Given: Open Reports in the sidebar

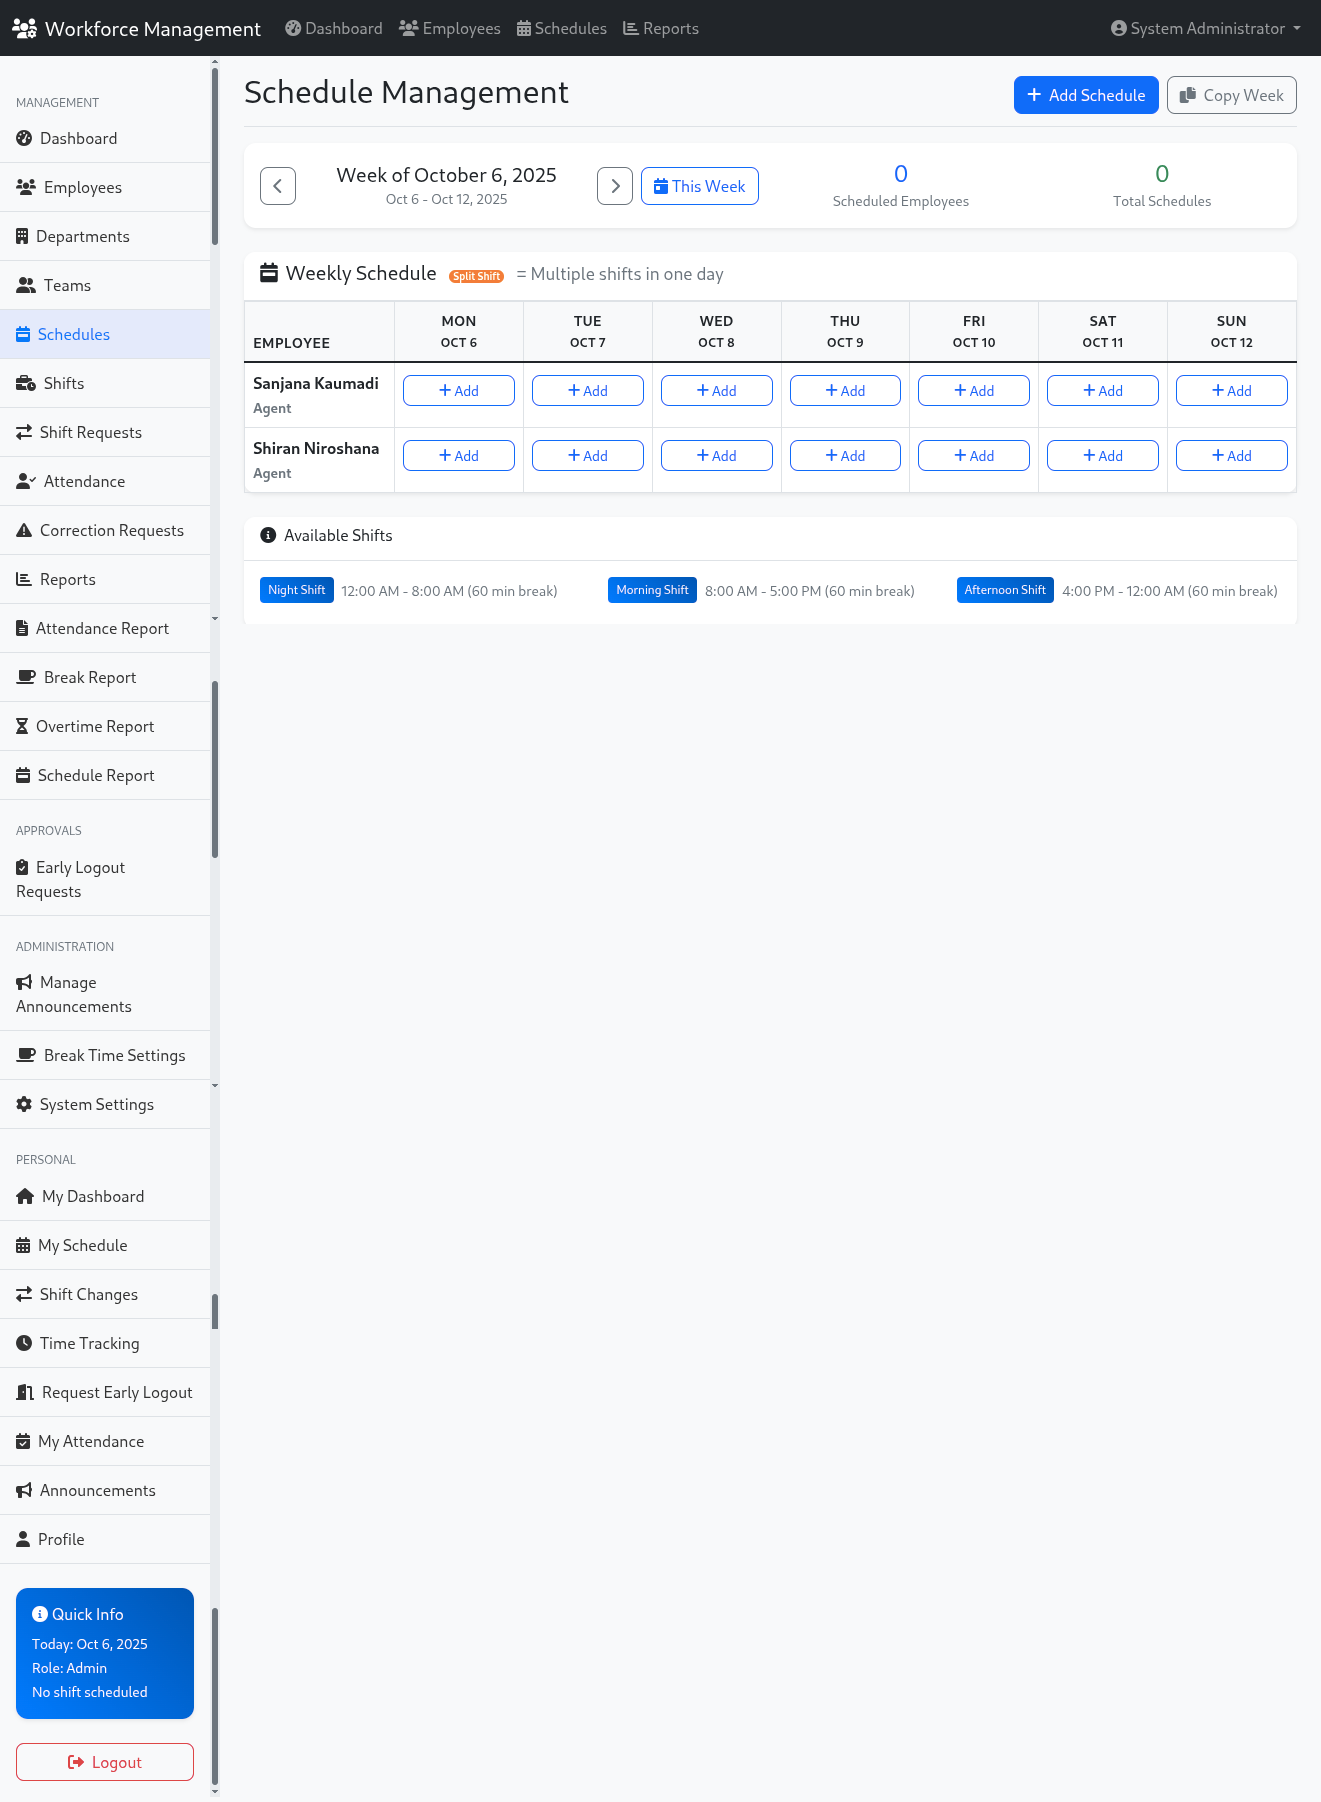Looking at the screenshot, I should pyautogui.click(x=105, y=579).
